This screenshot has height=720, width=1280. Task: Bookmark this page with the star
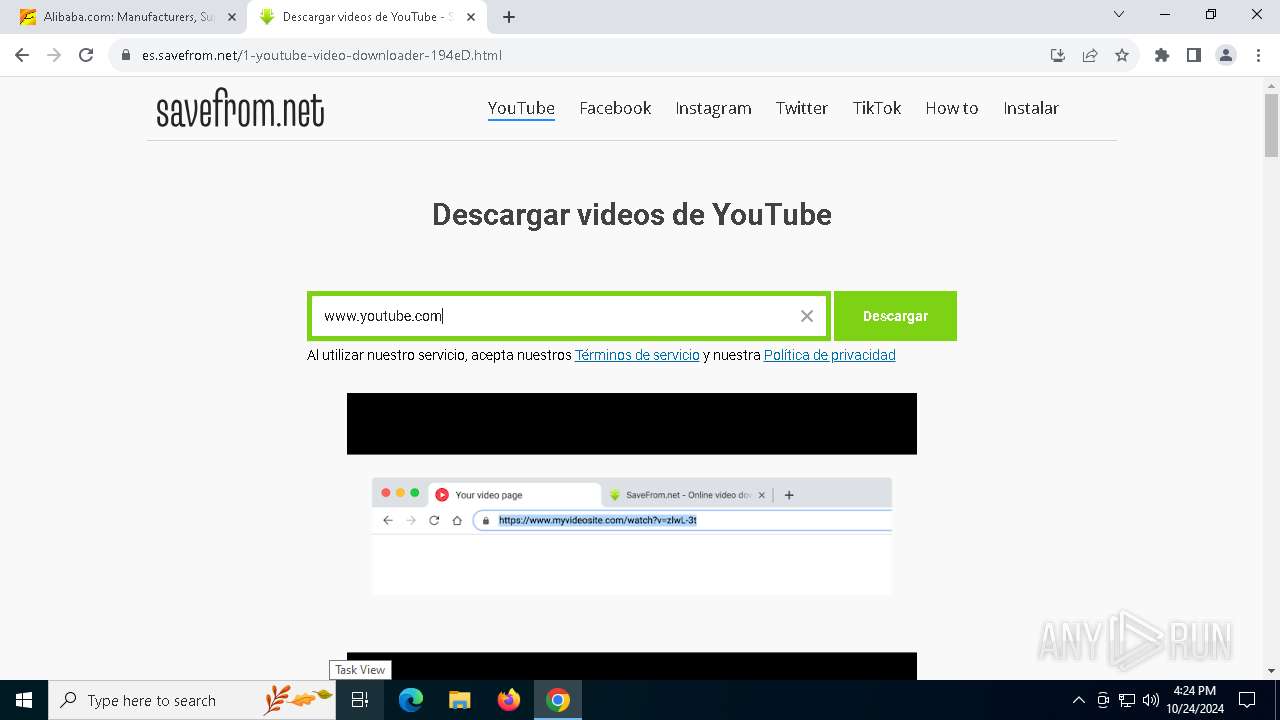coord(1122,55)
